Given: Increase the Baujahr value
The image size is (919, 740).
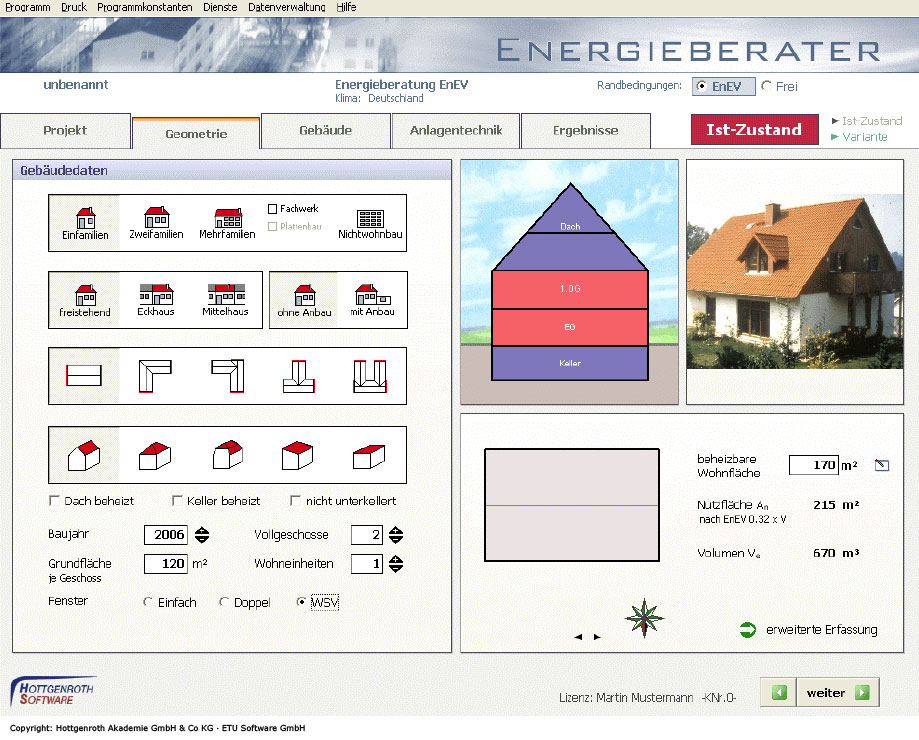Looking at the screenshot, I should click(x=202, y=530).
